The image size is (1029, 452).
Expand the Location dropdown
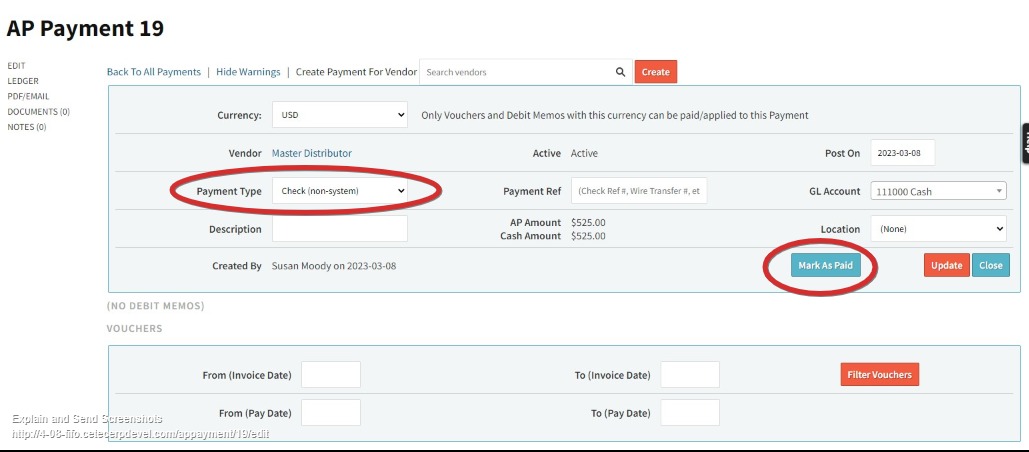(x=938, y=229)
